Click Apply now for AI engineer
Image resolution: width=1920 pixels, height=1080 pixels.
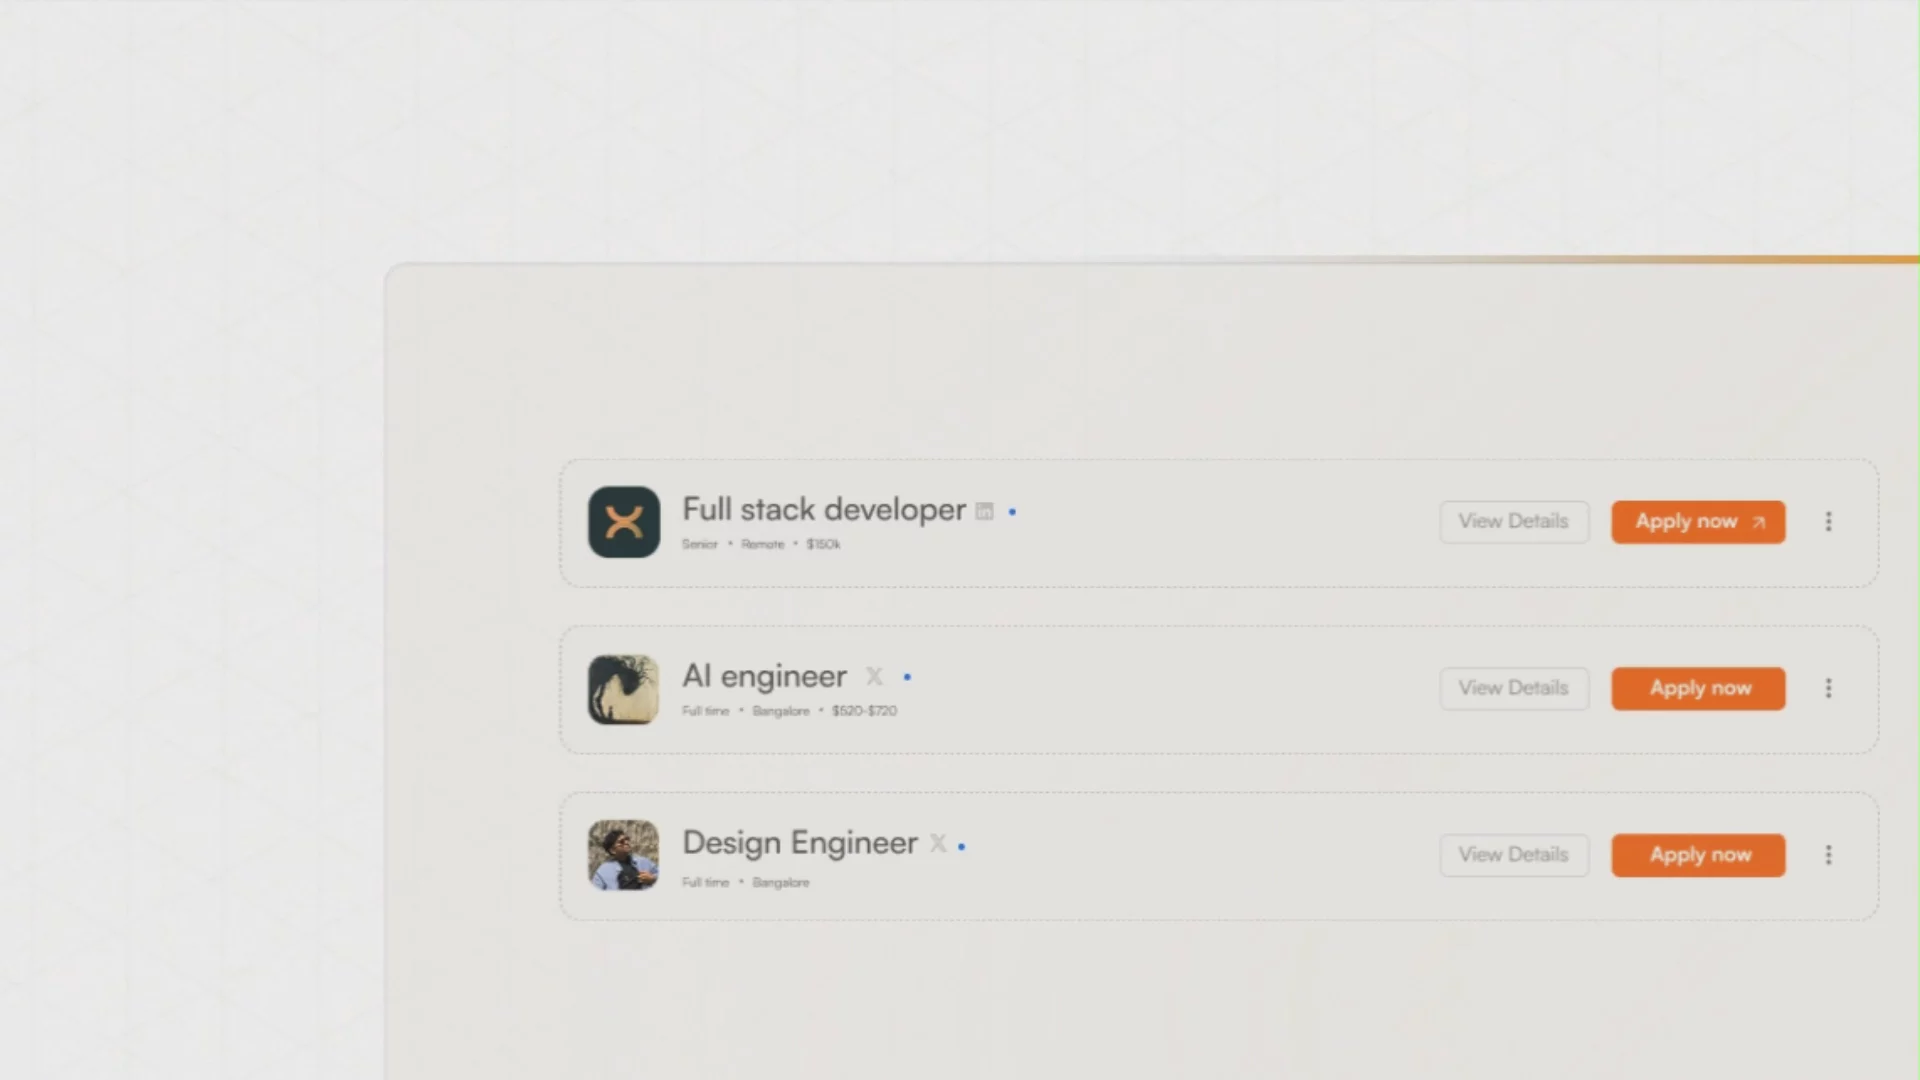tap(1698, 688)
